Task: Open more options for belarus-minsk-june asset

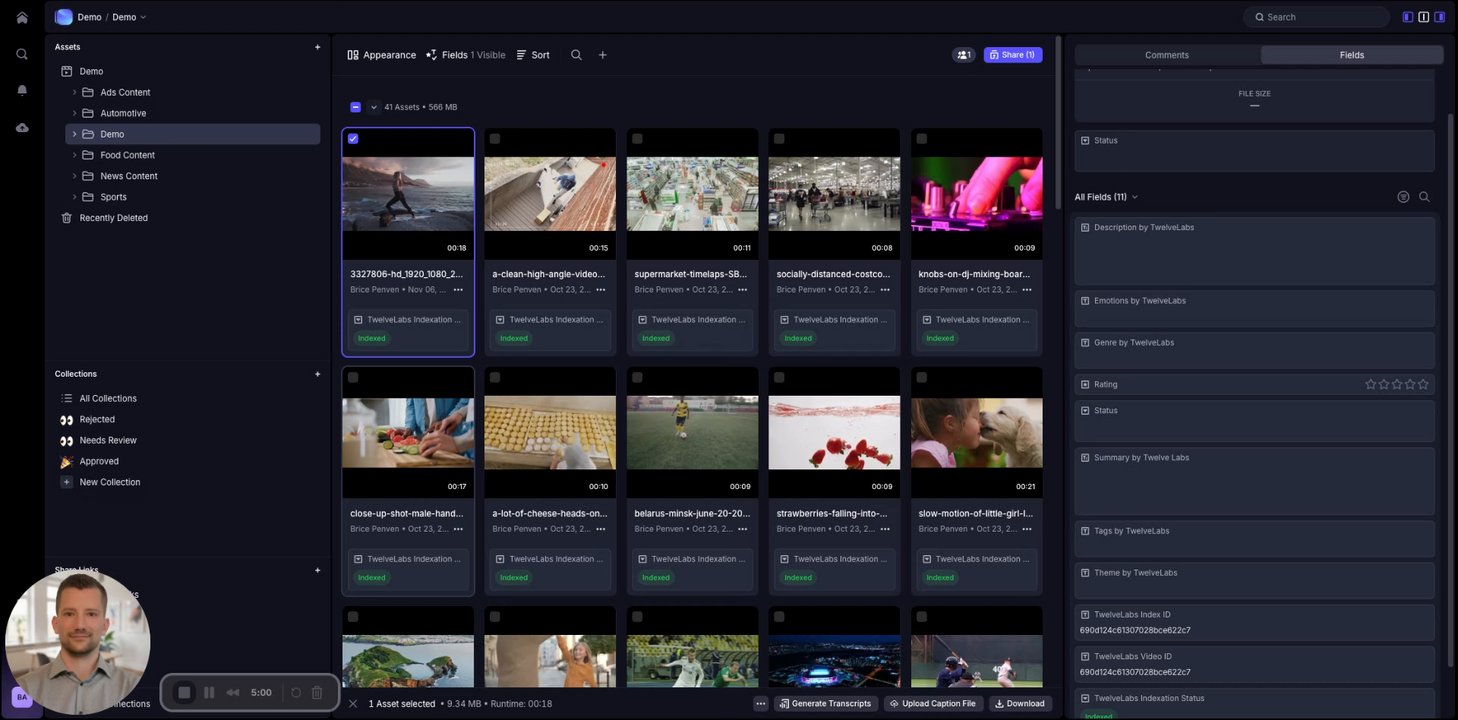Action: [x=742, y=529]
